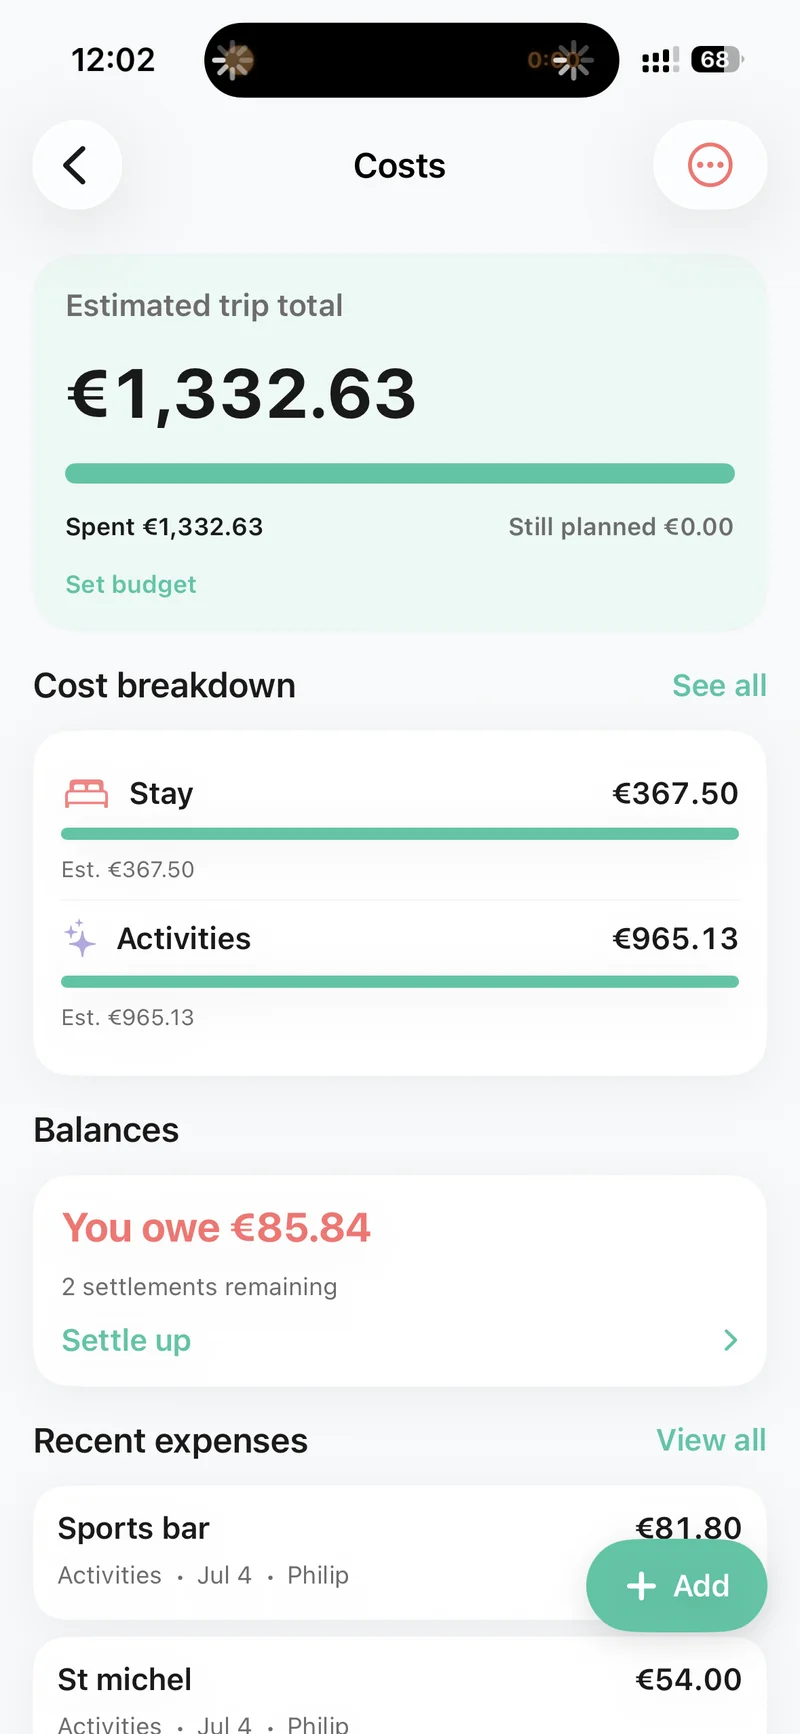Tap the plus icon in Add button
Screen dimensions: 800x1734
tap(641, 1586)
